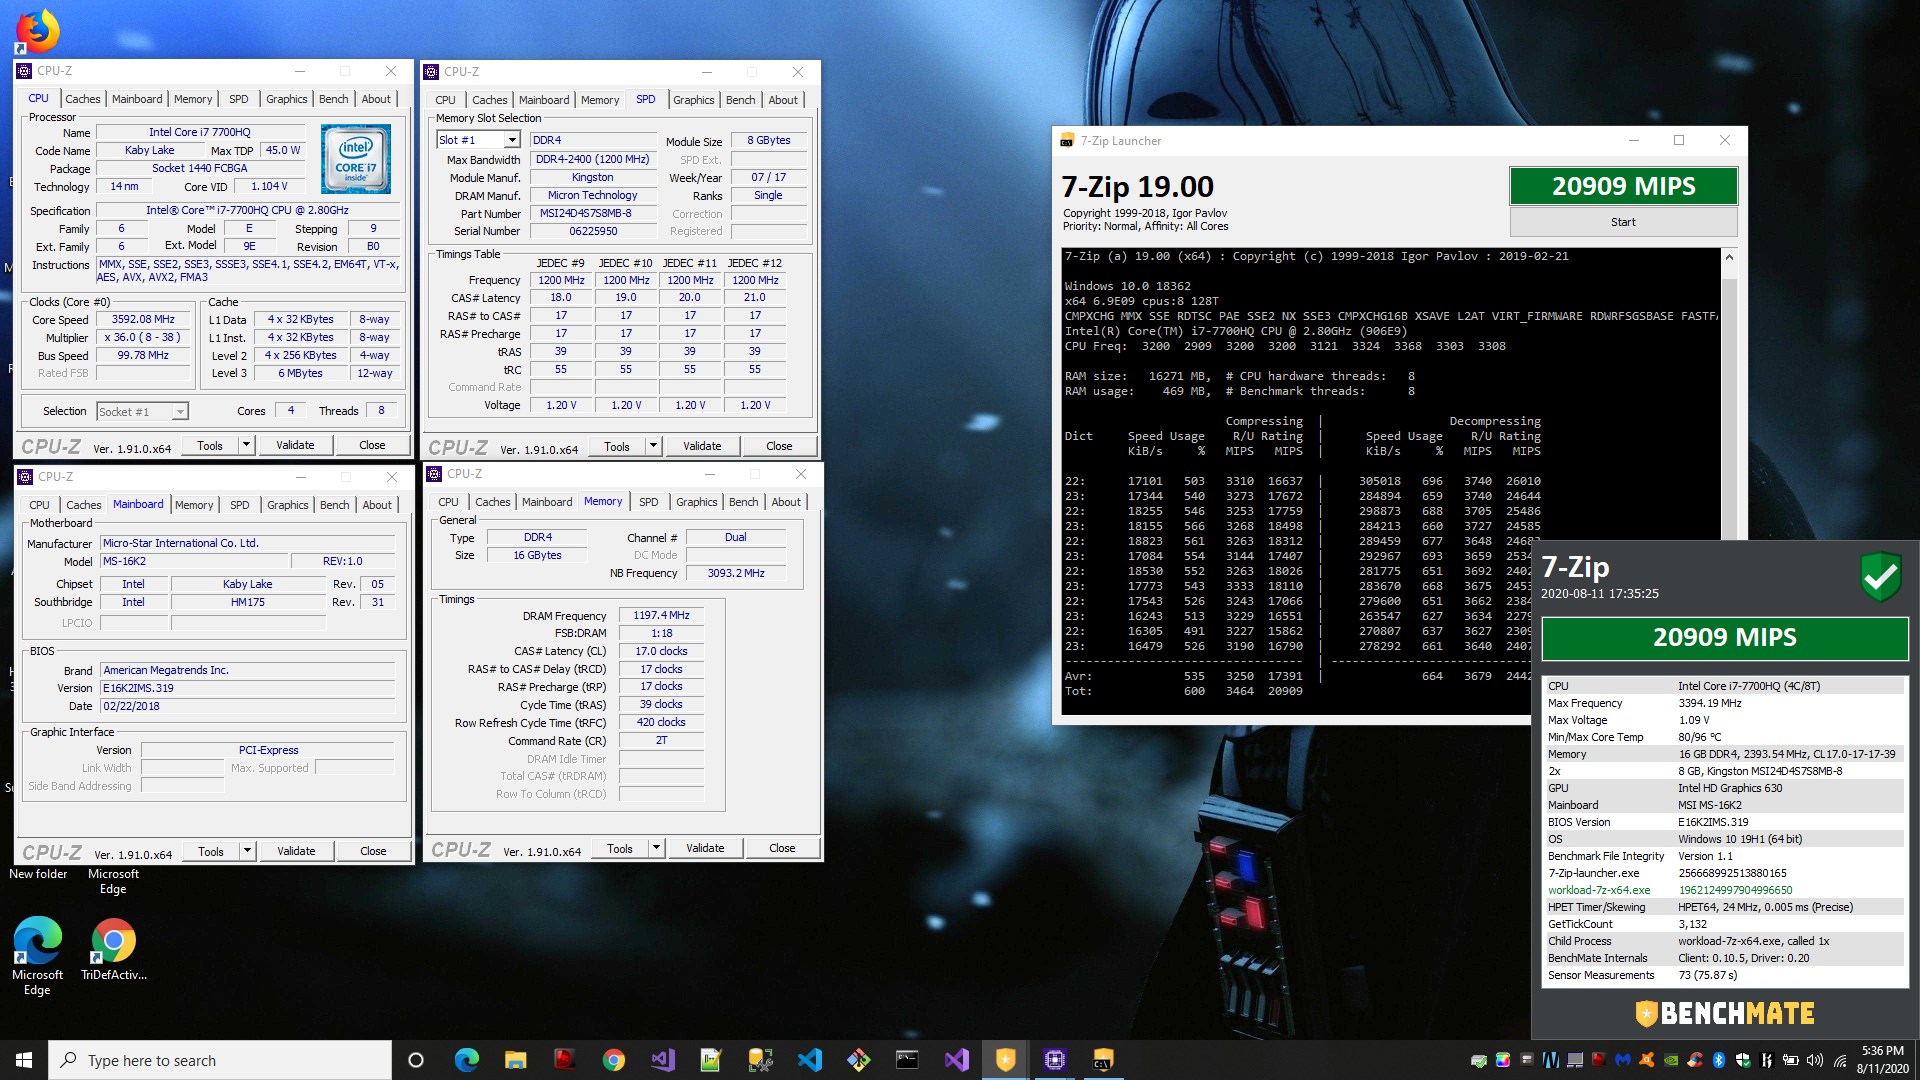This screenshot has height=1080, width=1920.
Task: Click Close in the Mainboard window
Action: (x=373, y=851)
